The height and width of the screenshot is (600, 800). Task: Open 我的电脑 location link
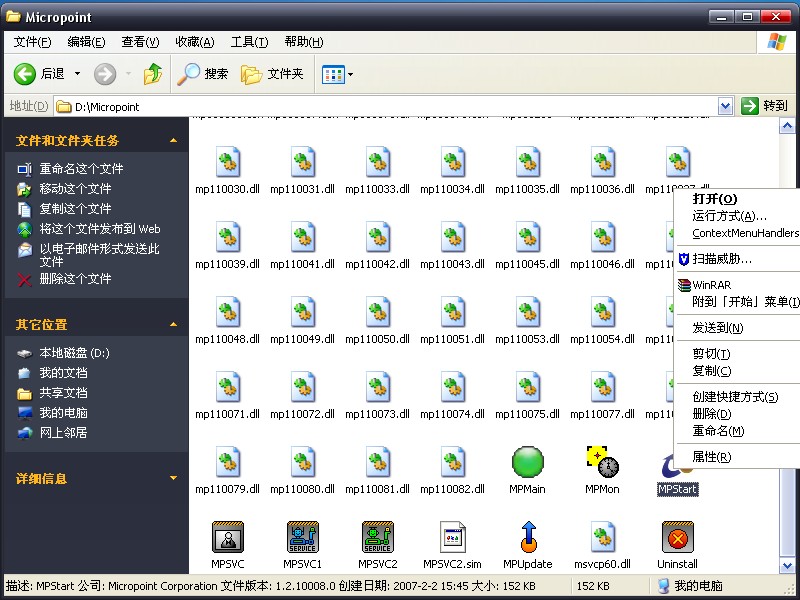tap(63, 413)
